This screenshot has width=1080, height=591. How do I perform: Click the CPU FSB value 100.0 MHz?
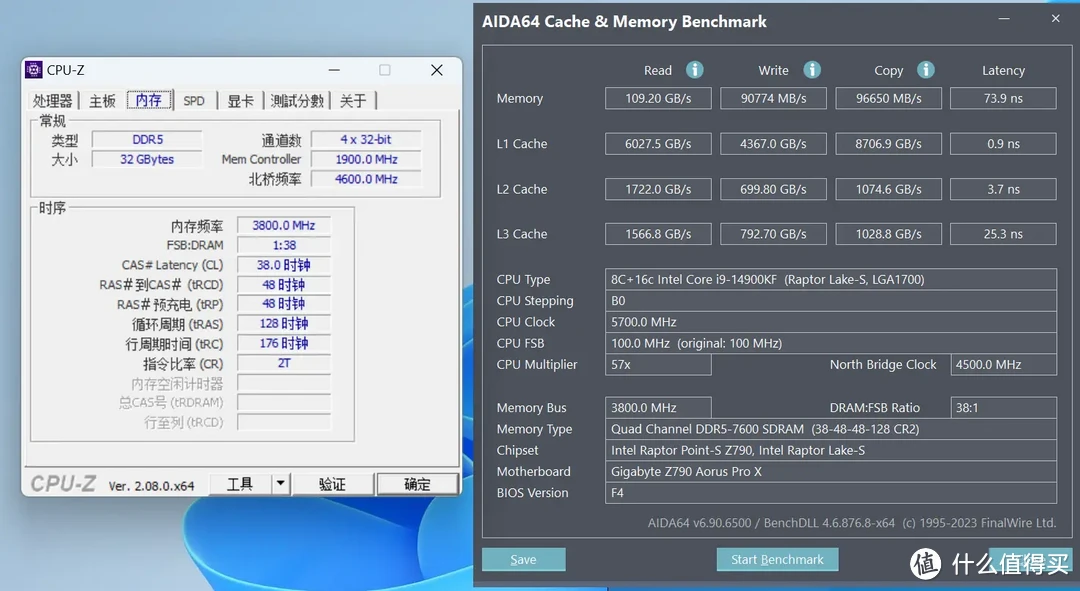[x=831, y=343]
